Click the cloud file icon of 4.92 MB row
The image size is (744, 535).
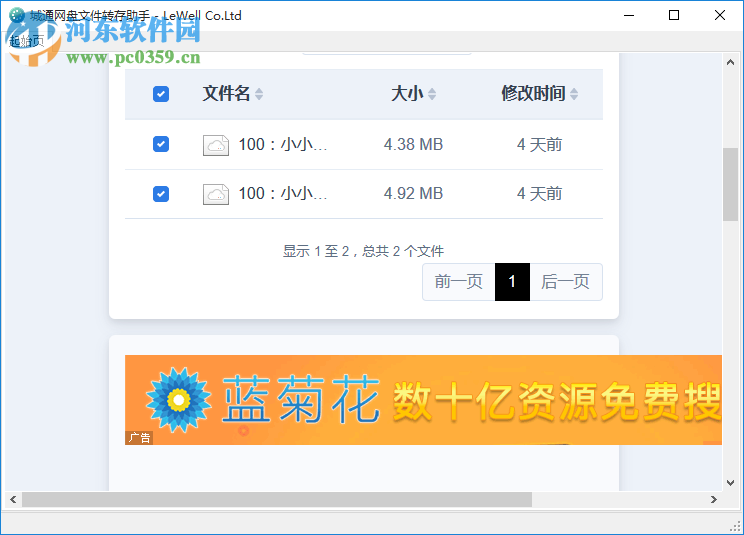point(216,194)
